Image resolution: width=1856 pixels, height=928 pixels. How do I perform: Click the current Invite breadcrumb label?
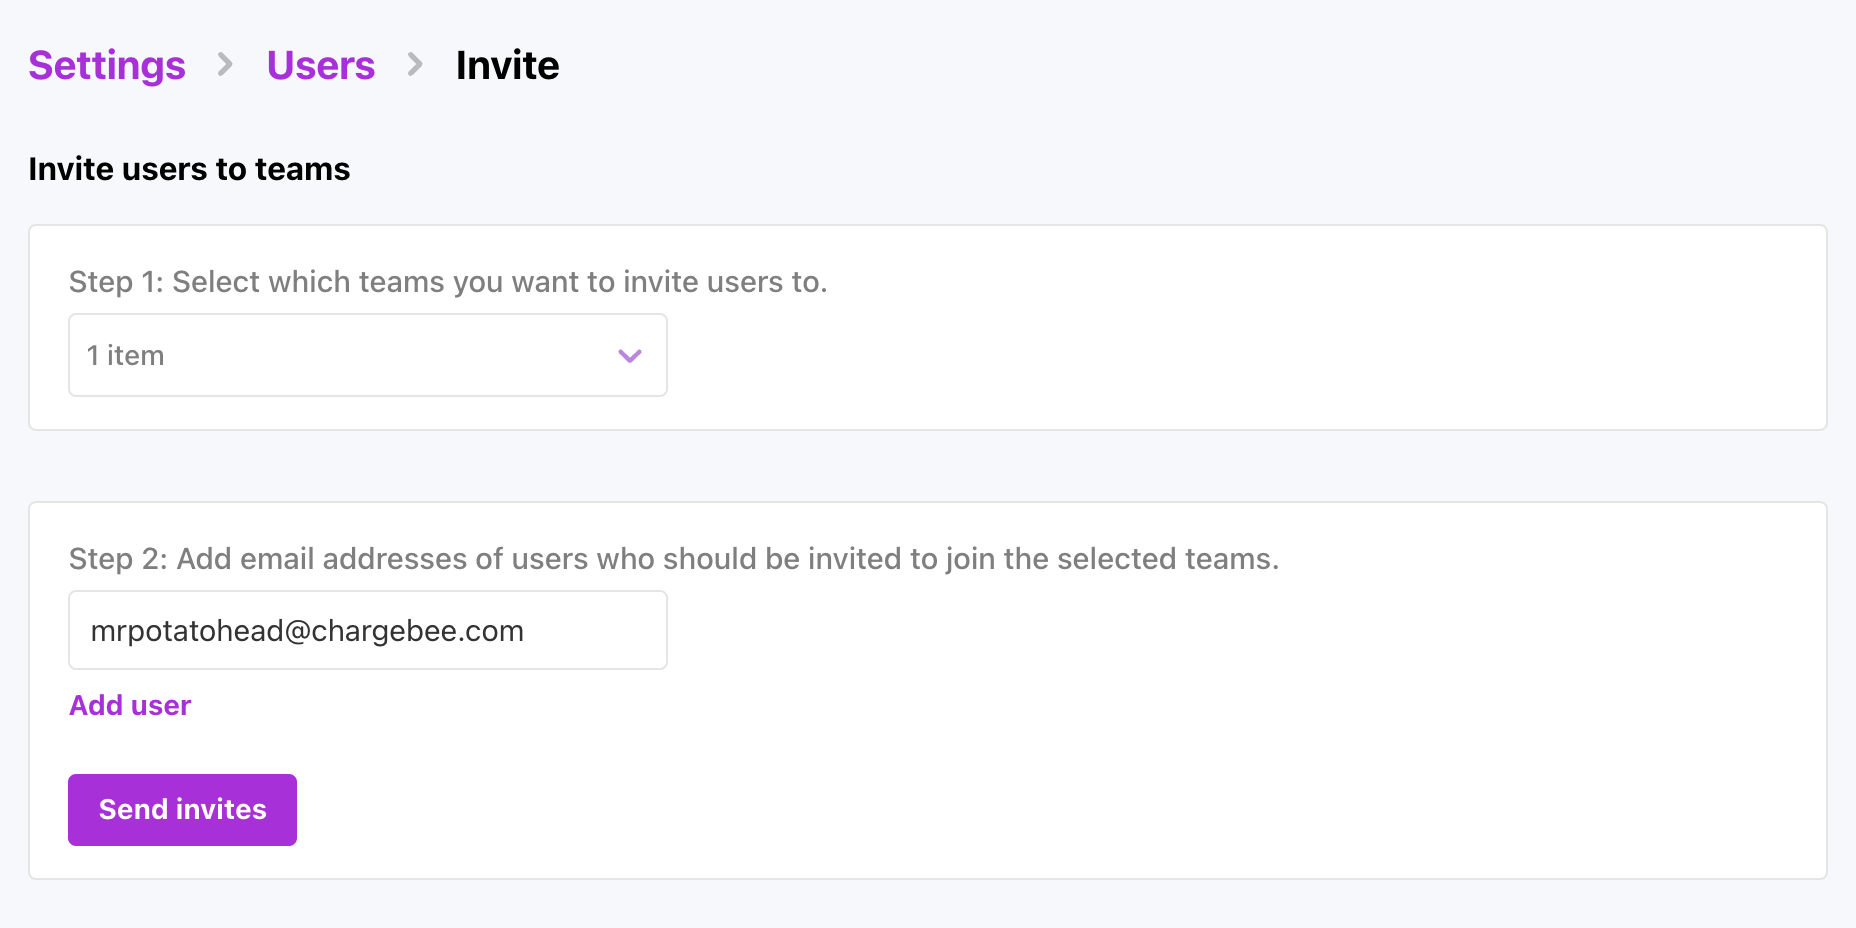(507, 66)
